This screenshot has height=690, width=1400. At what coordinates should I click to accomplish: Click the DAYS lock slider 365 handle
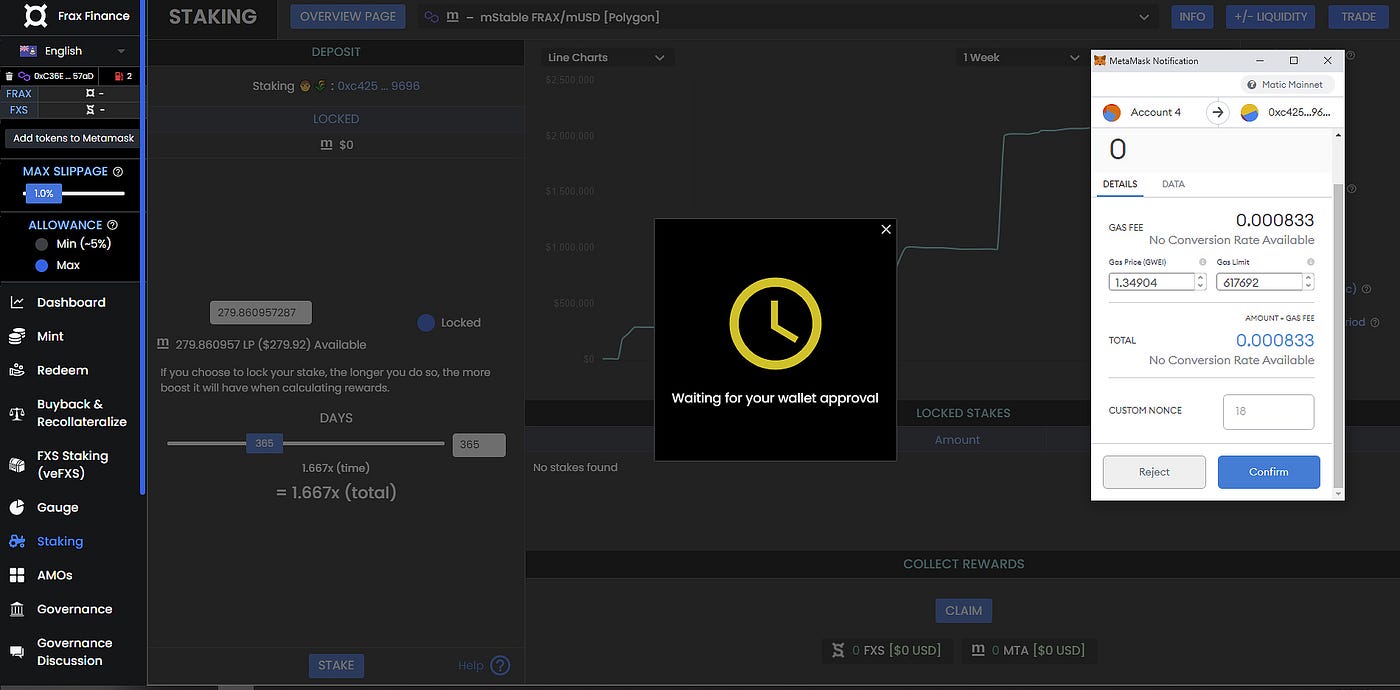[265, 444]
